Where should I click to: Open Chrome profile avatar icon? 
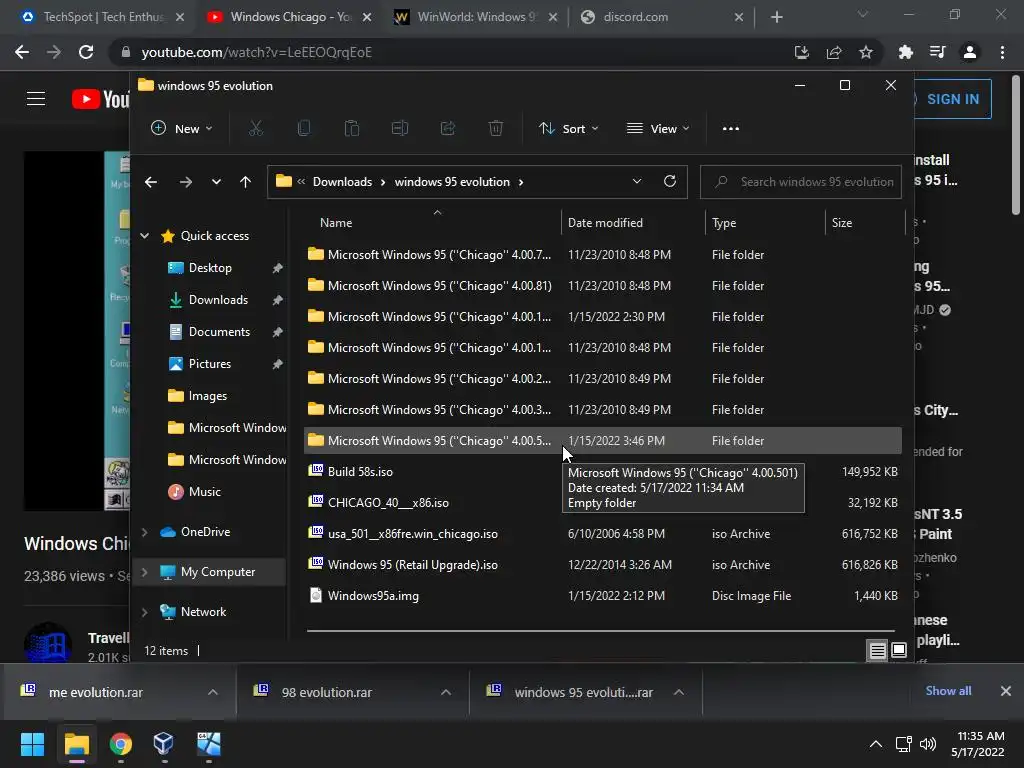[x=970, y=52]
